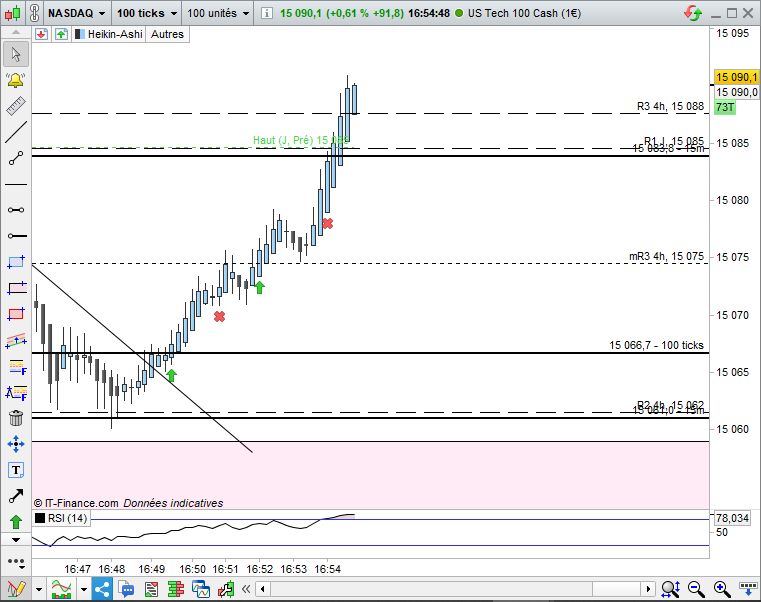Select the red rectangle zone tool
761x602 pixels.
[16, 314]
